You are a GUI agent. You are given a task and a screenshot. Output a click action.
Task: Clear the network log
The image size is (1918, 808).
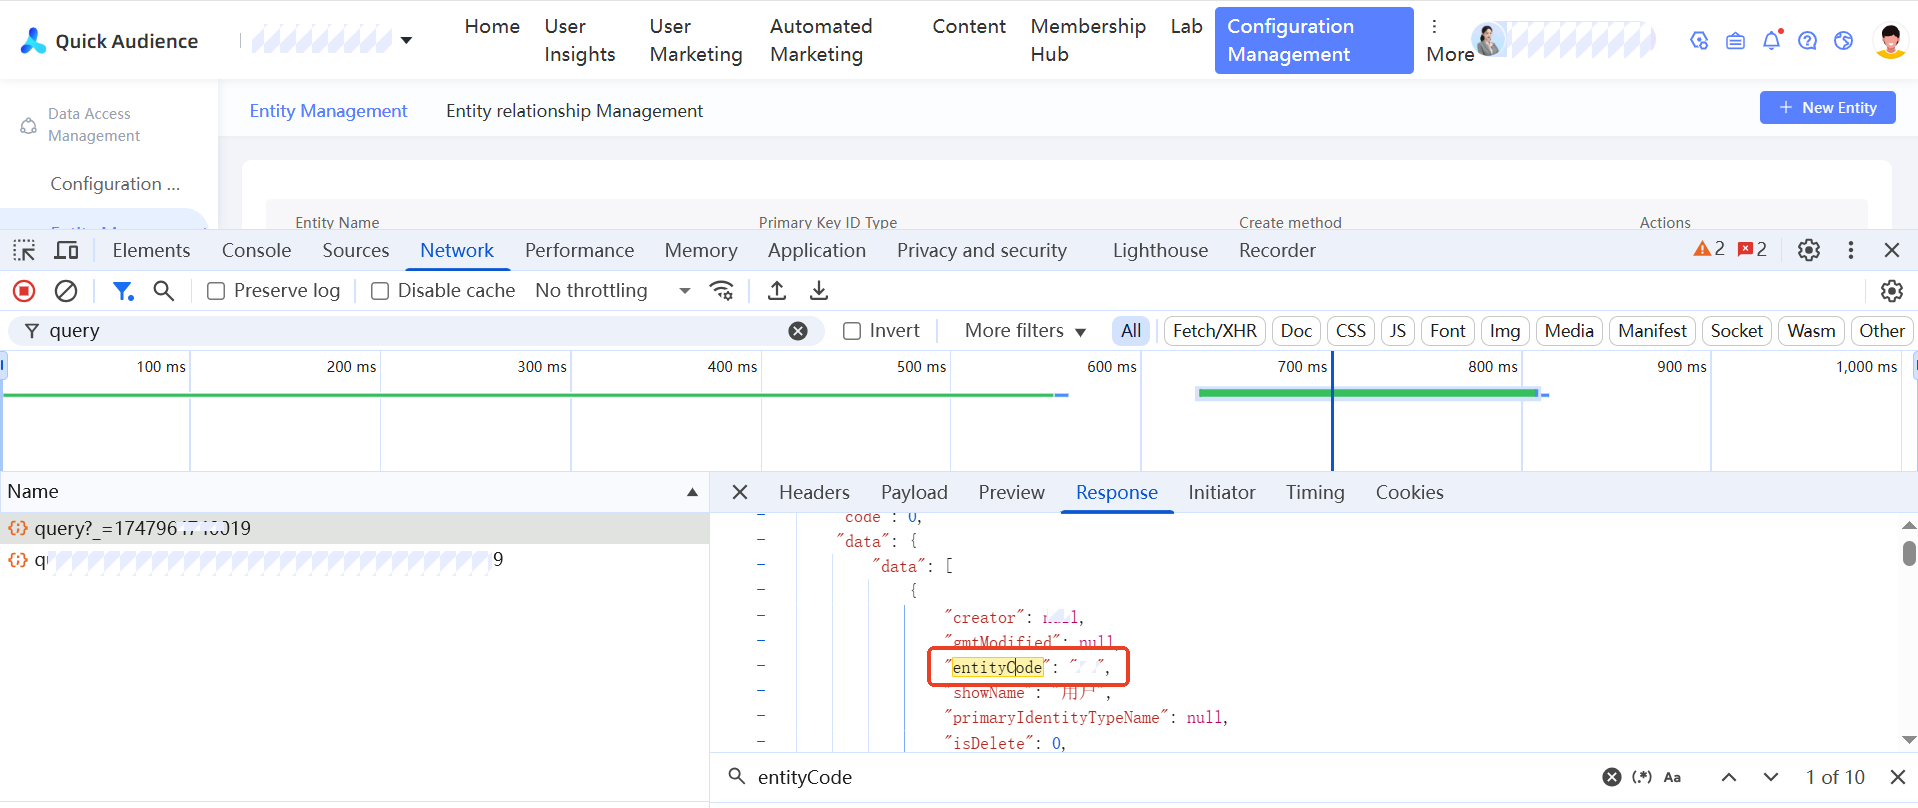click(66, 291)
